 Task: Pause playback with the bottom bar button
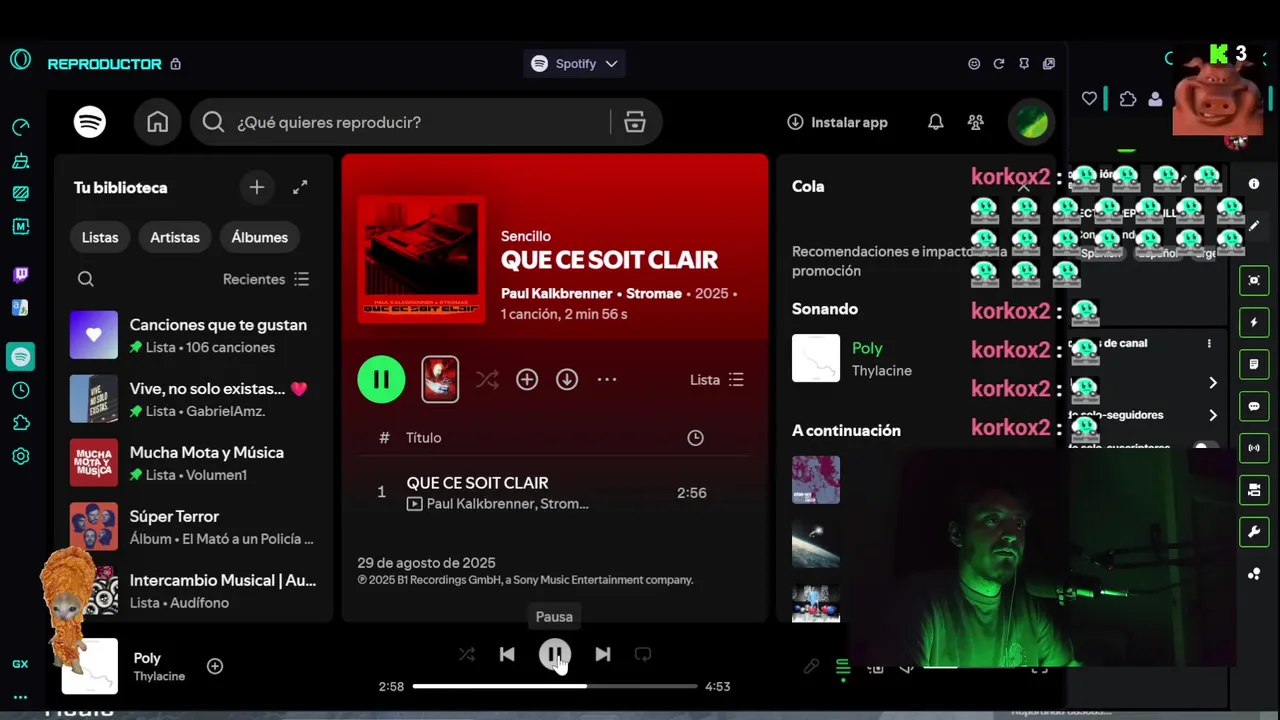(x=554, y=654)
